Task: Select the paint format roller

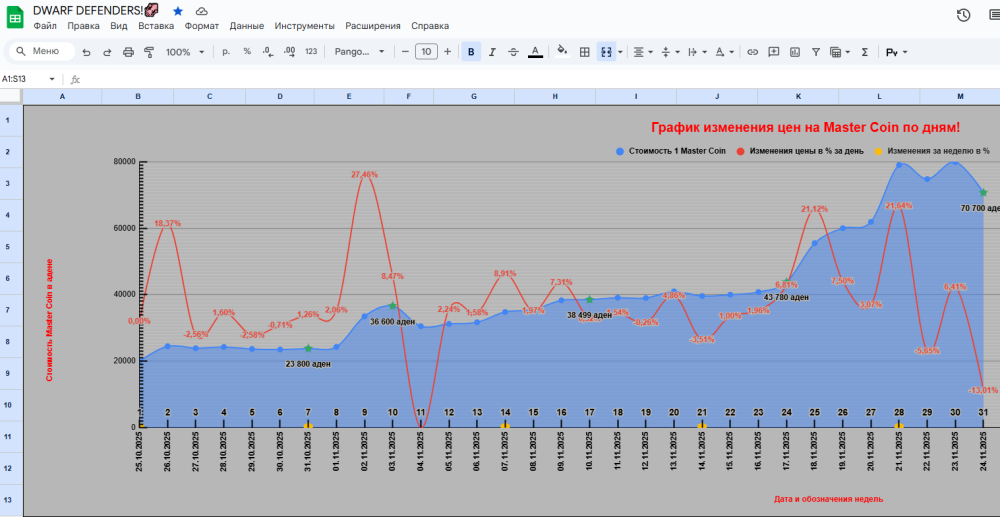Action: pyautogui.click(x=149, y=52)
